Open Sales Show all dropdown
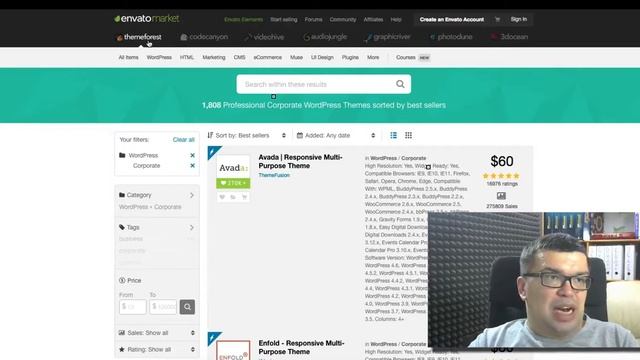 157,333
